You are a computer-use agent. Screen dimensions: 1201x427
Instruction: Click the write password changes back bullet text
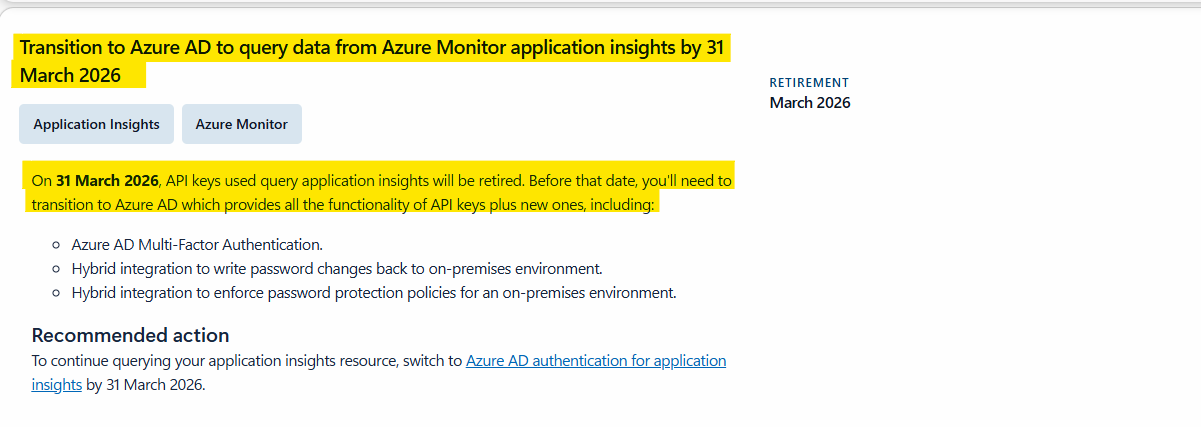tap(337, 268)
